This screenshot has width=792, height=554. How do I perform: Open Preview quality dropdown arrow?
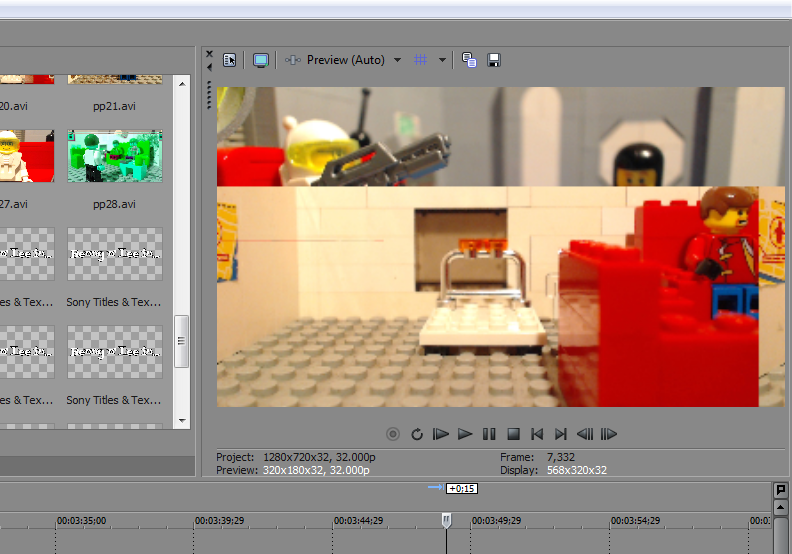tap(398, 60)
